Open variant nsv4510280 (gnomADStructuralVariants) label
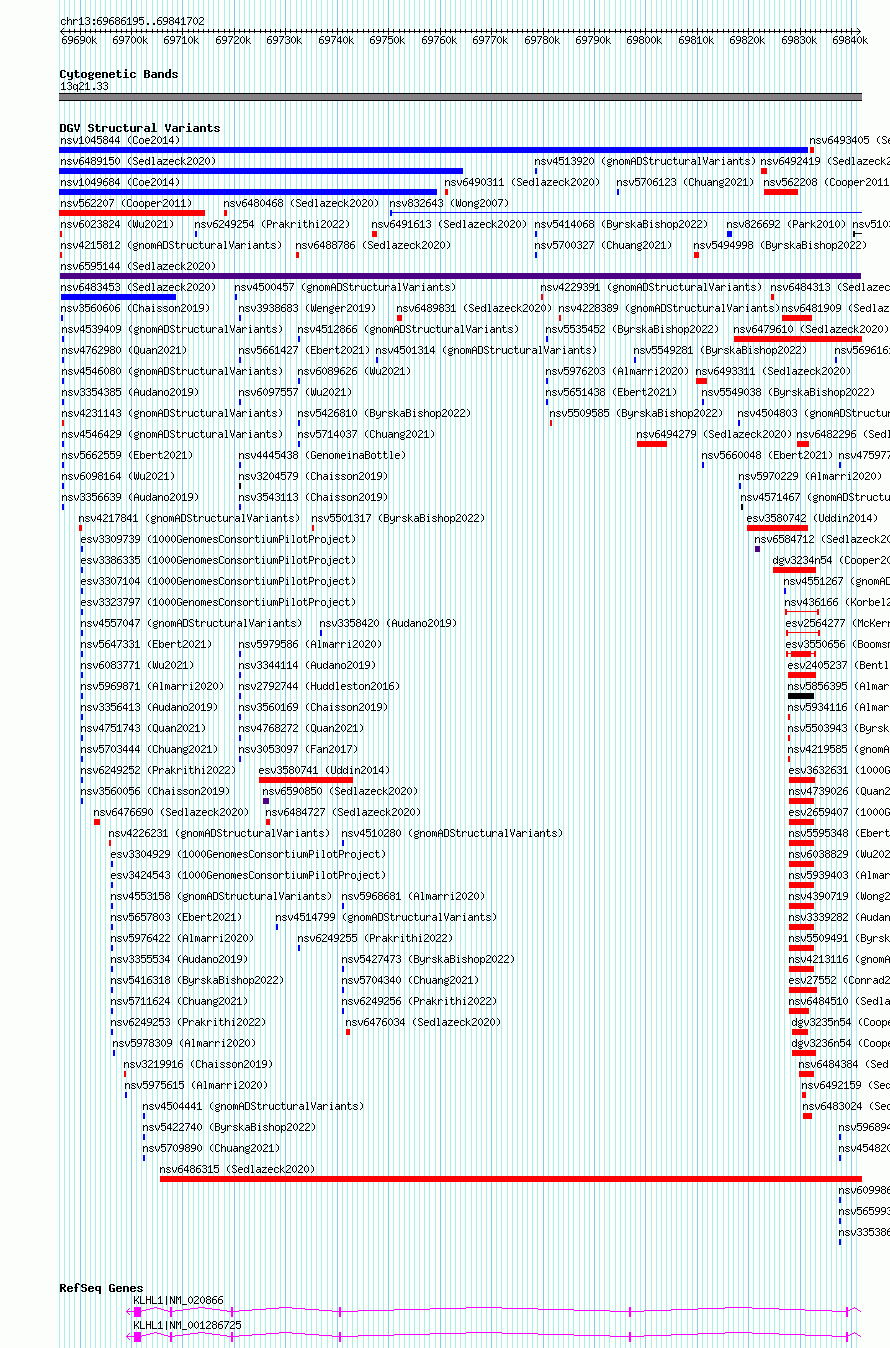The height and width of the screenshot is (1348, 890). tap(452, 833)
